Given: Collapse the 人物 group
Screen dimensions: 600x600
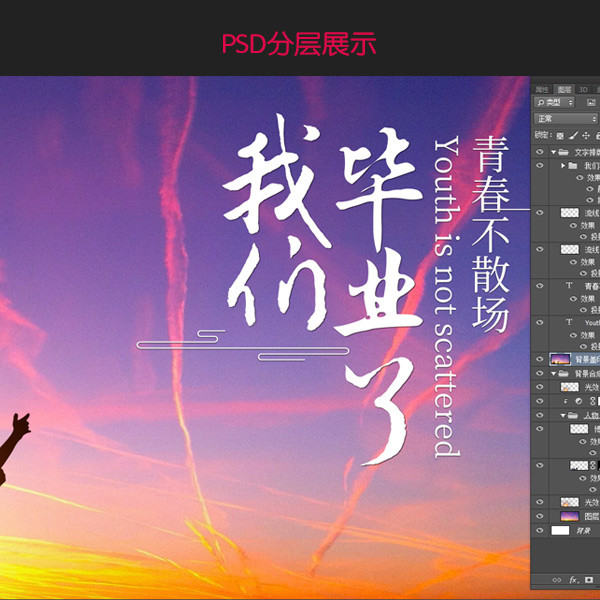Looking at the screenshot, I should coord(563,415).
